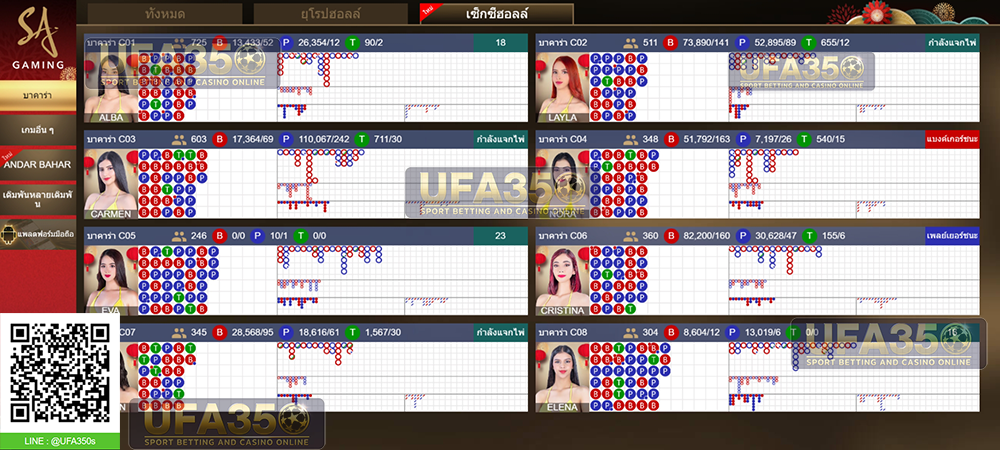The image size is (1000, 450).
Task: Click the red B banker icon on C06
Action: 670,236
